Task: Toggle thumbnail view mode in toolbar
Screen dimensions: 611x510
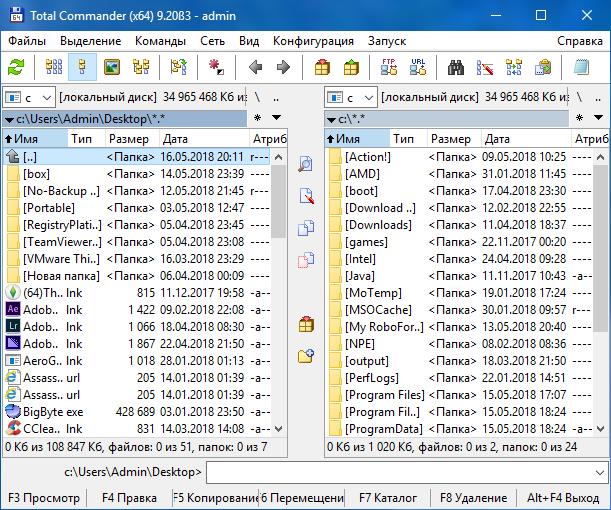Action: coord(112,68)
